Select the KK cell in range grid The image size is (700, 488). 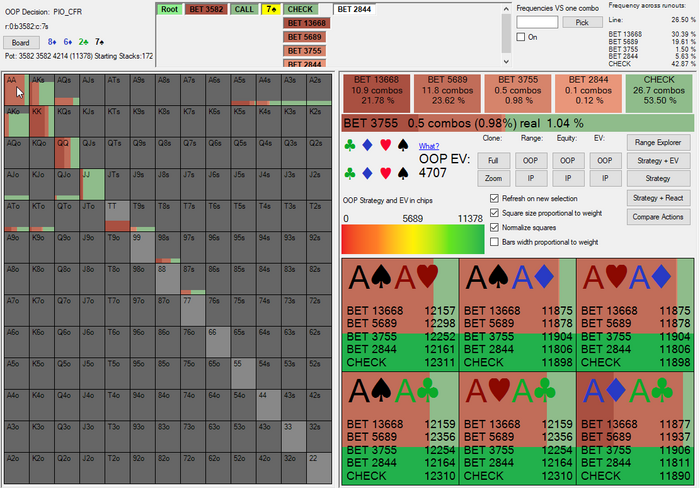tap(42, 121)
